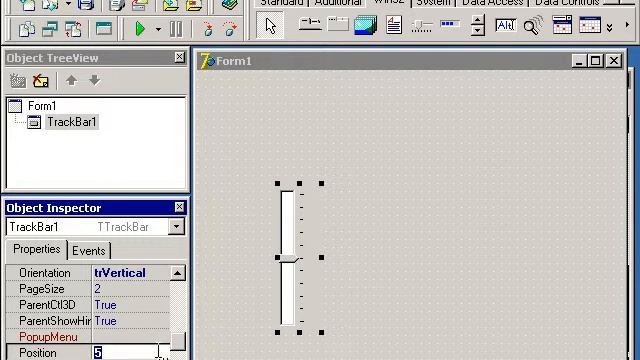
Task: Switch to the Additional palette tab
Action: tap(338, 3)
